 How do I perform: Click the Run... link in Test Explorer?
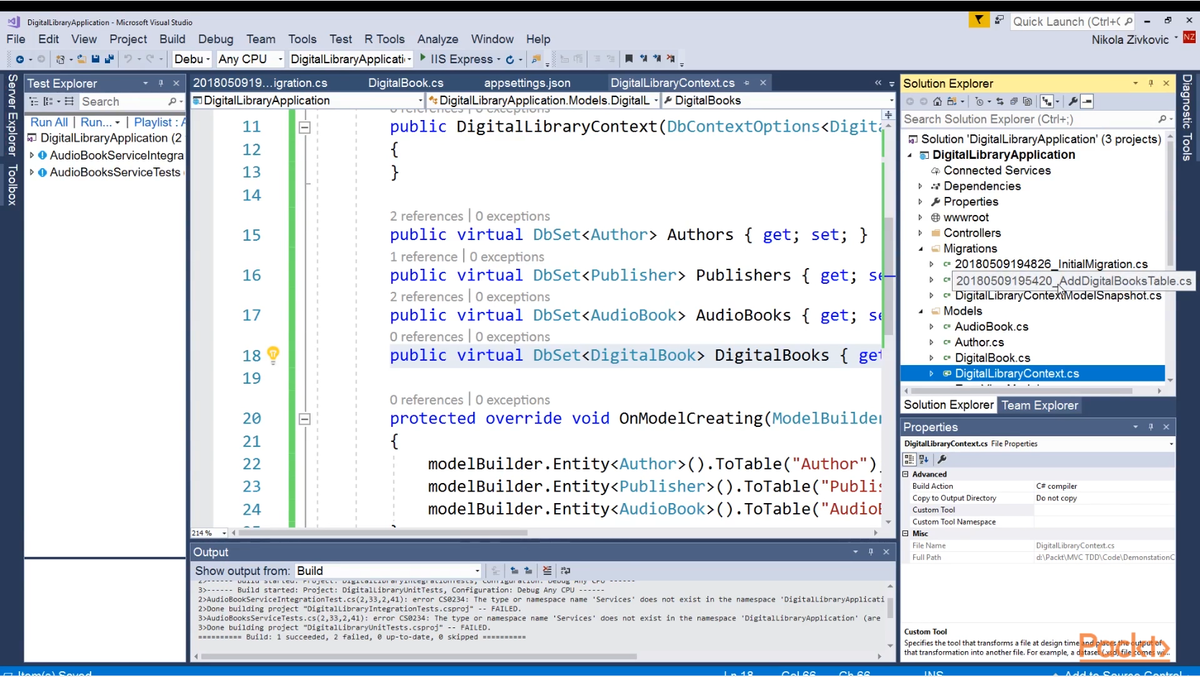[x=96, y=122]
